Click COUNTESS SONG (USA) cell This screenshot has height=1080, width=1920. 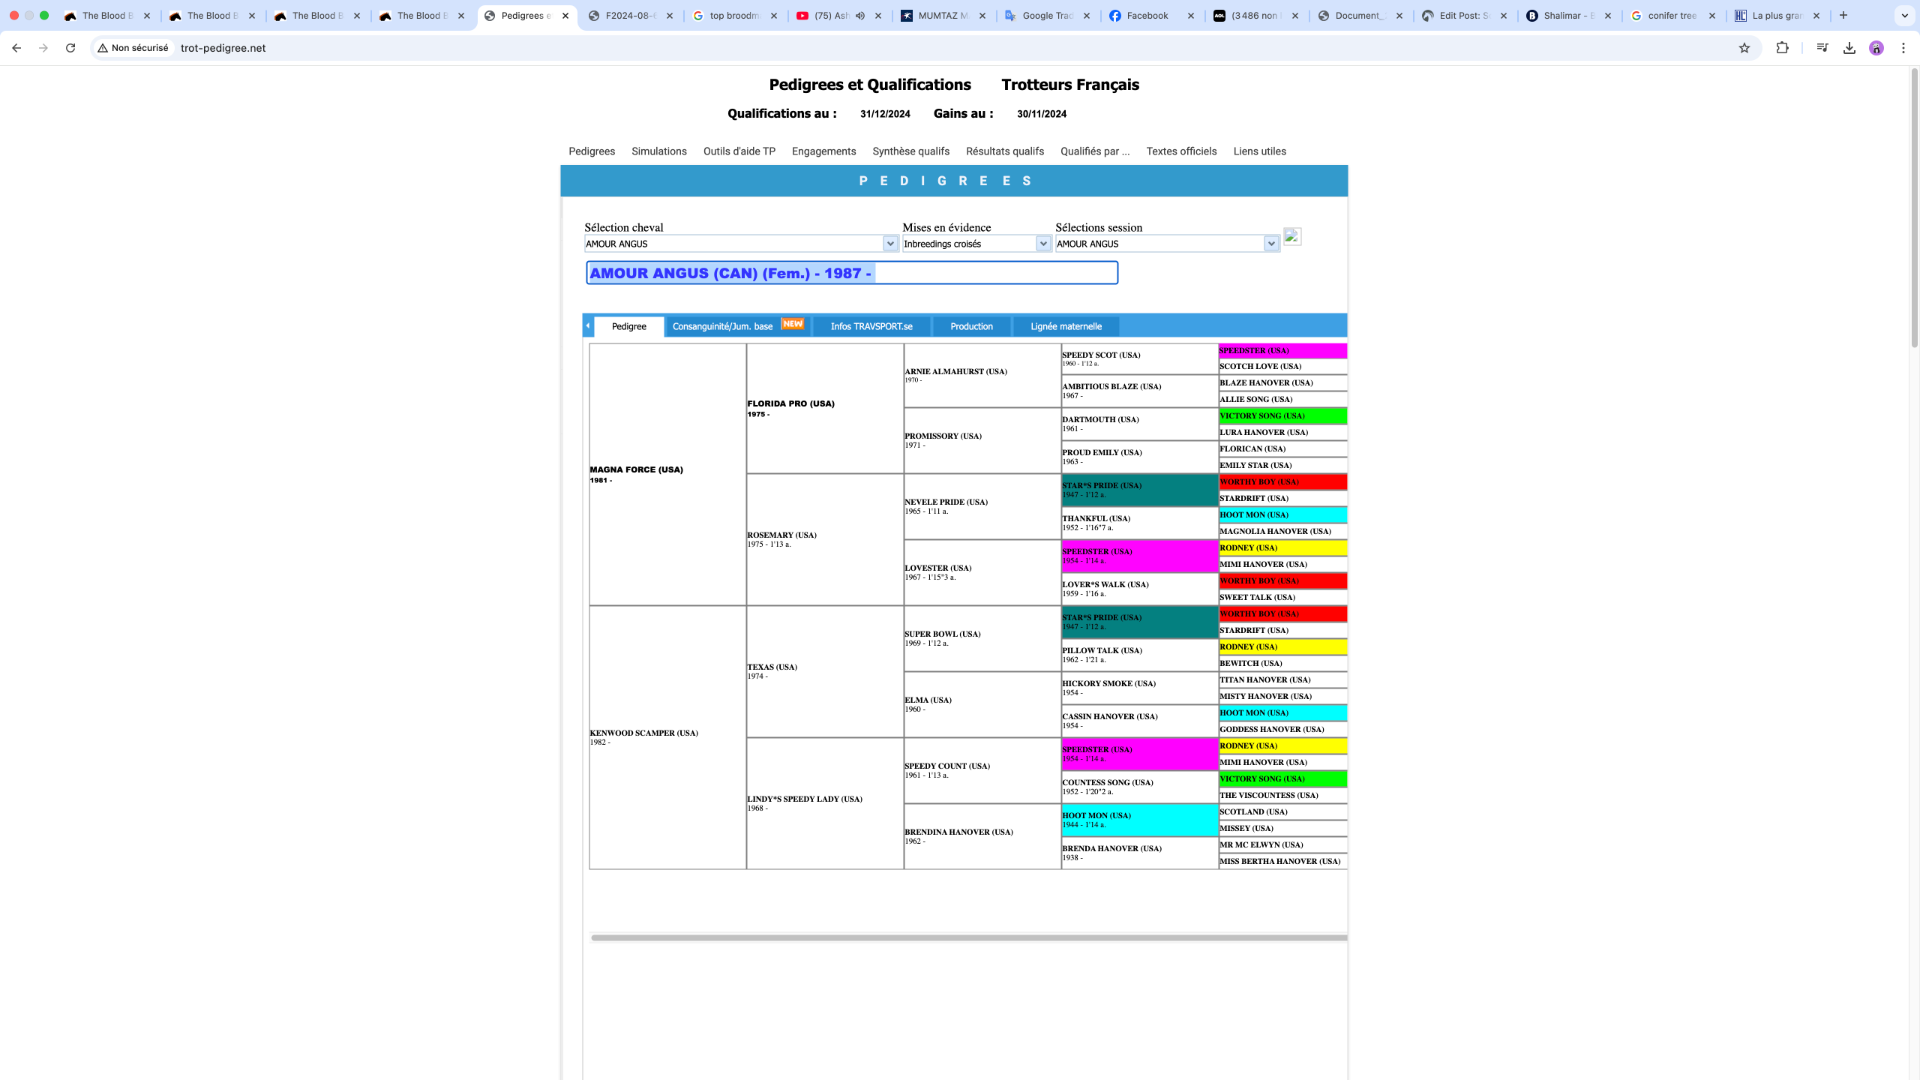[x=1139, y=787]
